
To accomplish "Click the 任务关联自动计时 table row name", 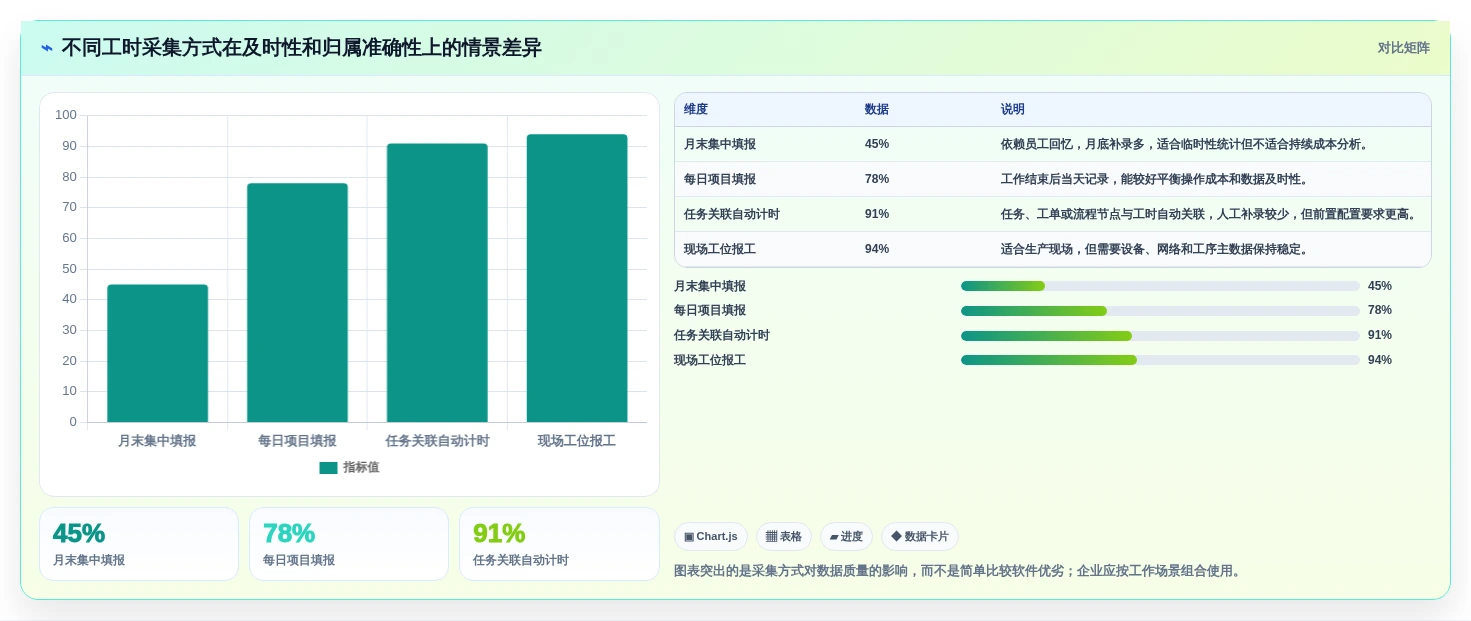I will (732, 214).
